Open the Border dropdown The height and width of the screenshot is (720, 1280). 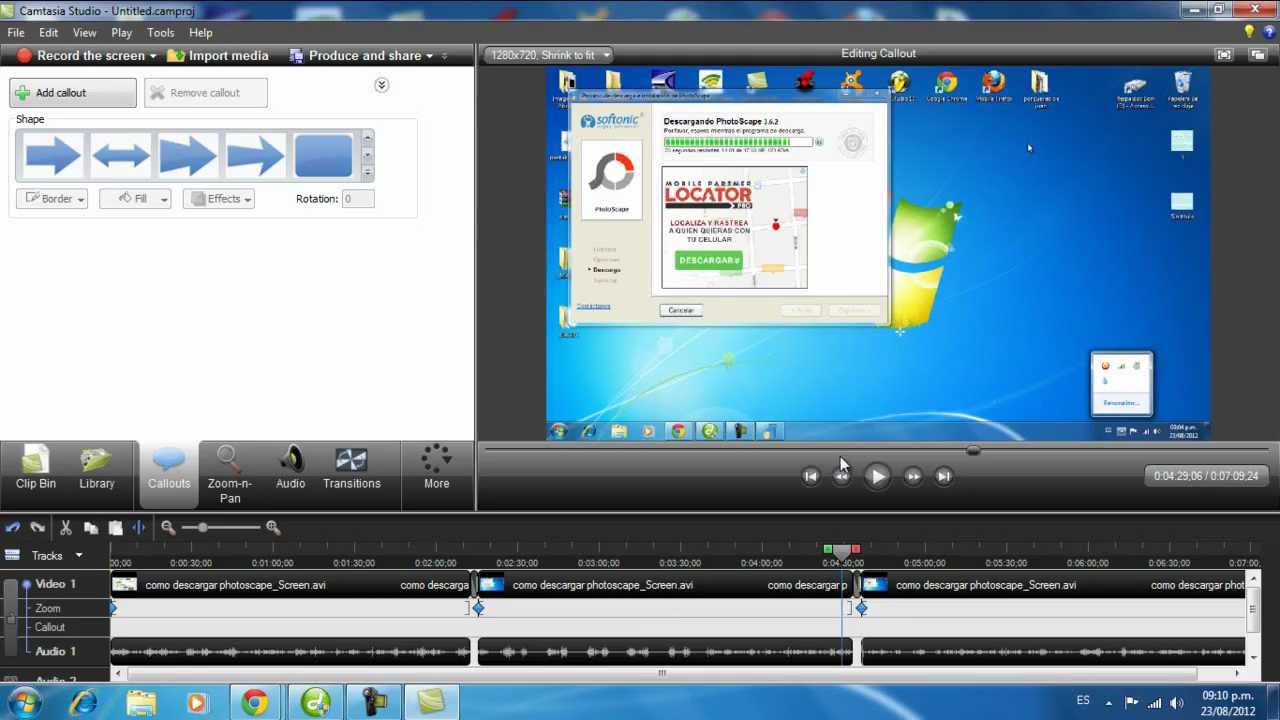[x=52, y=199]
